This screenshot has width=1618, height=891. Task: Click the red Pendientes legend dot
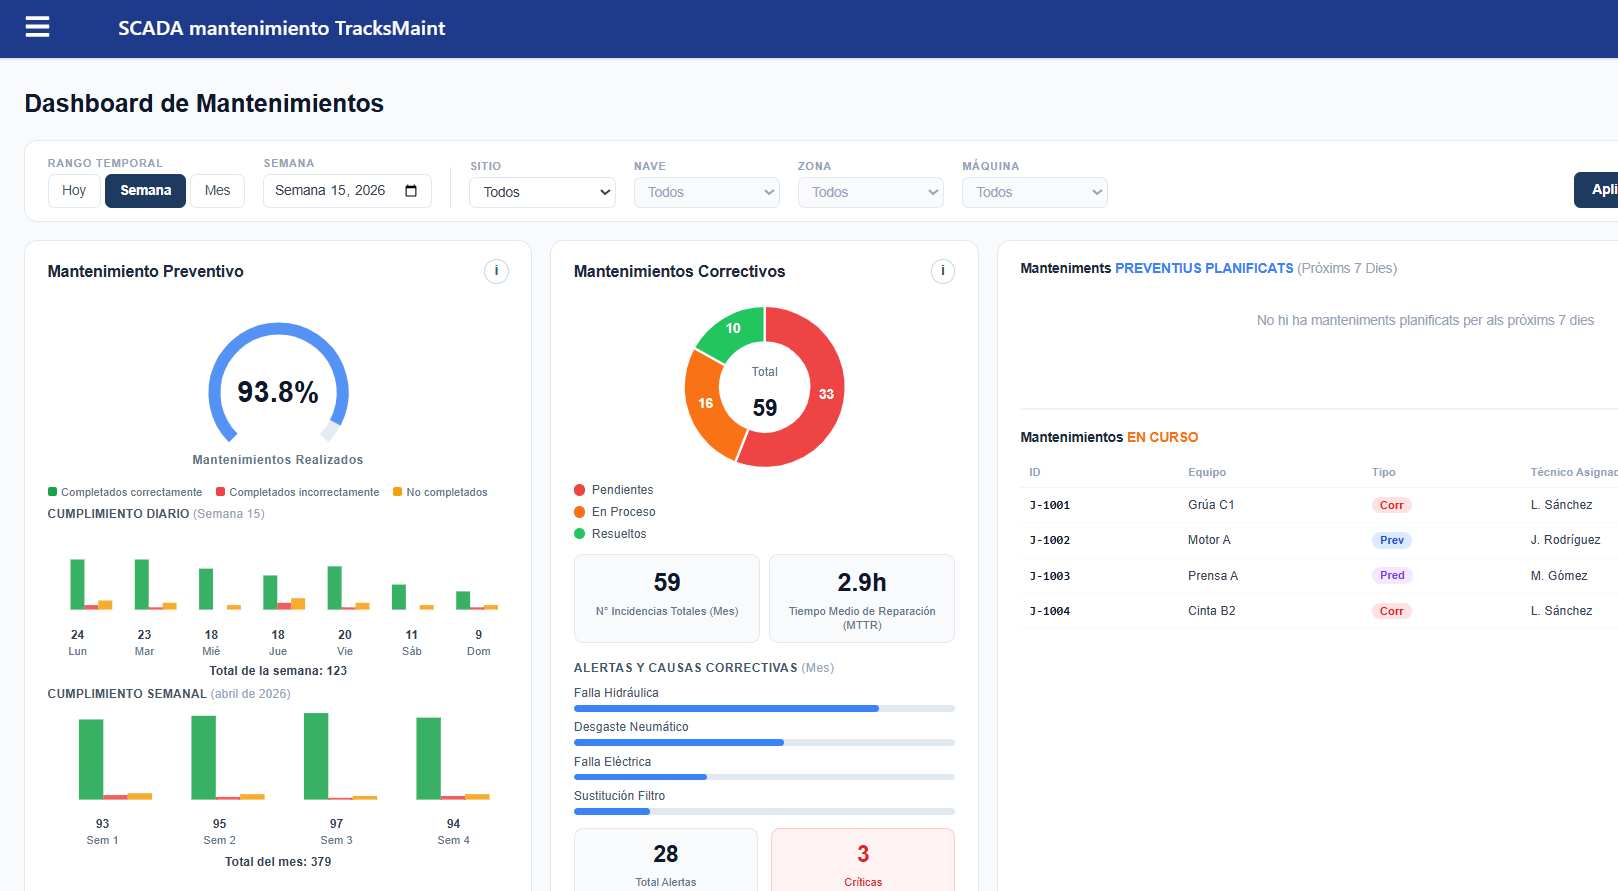point(580,490)
